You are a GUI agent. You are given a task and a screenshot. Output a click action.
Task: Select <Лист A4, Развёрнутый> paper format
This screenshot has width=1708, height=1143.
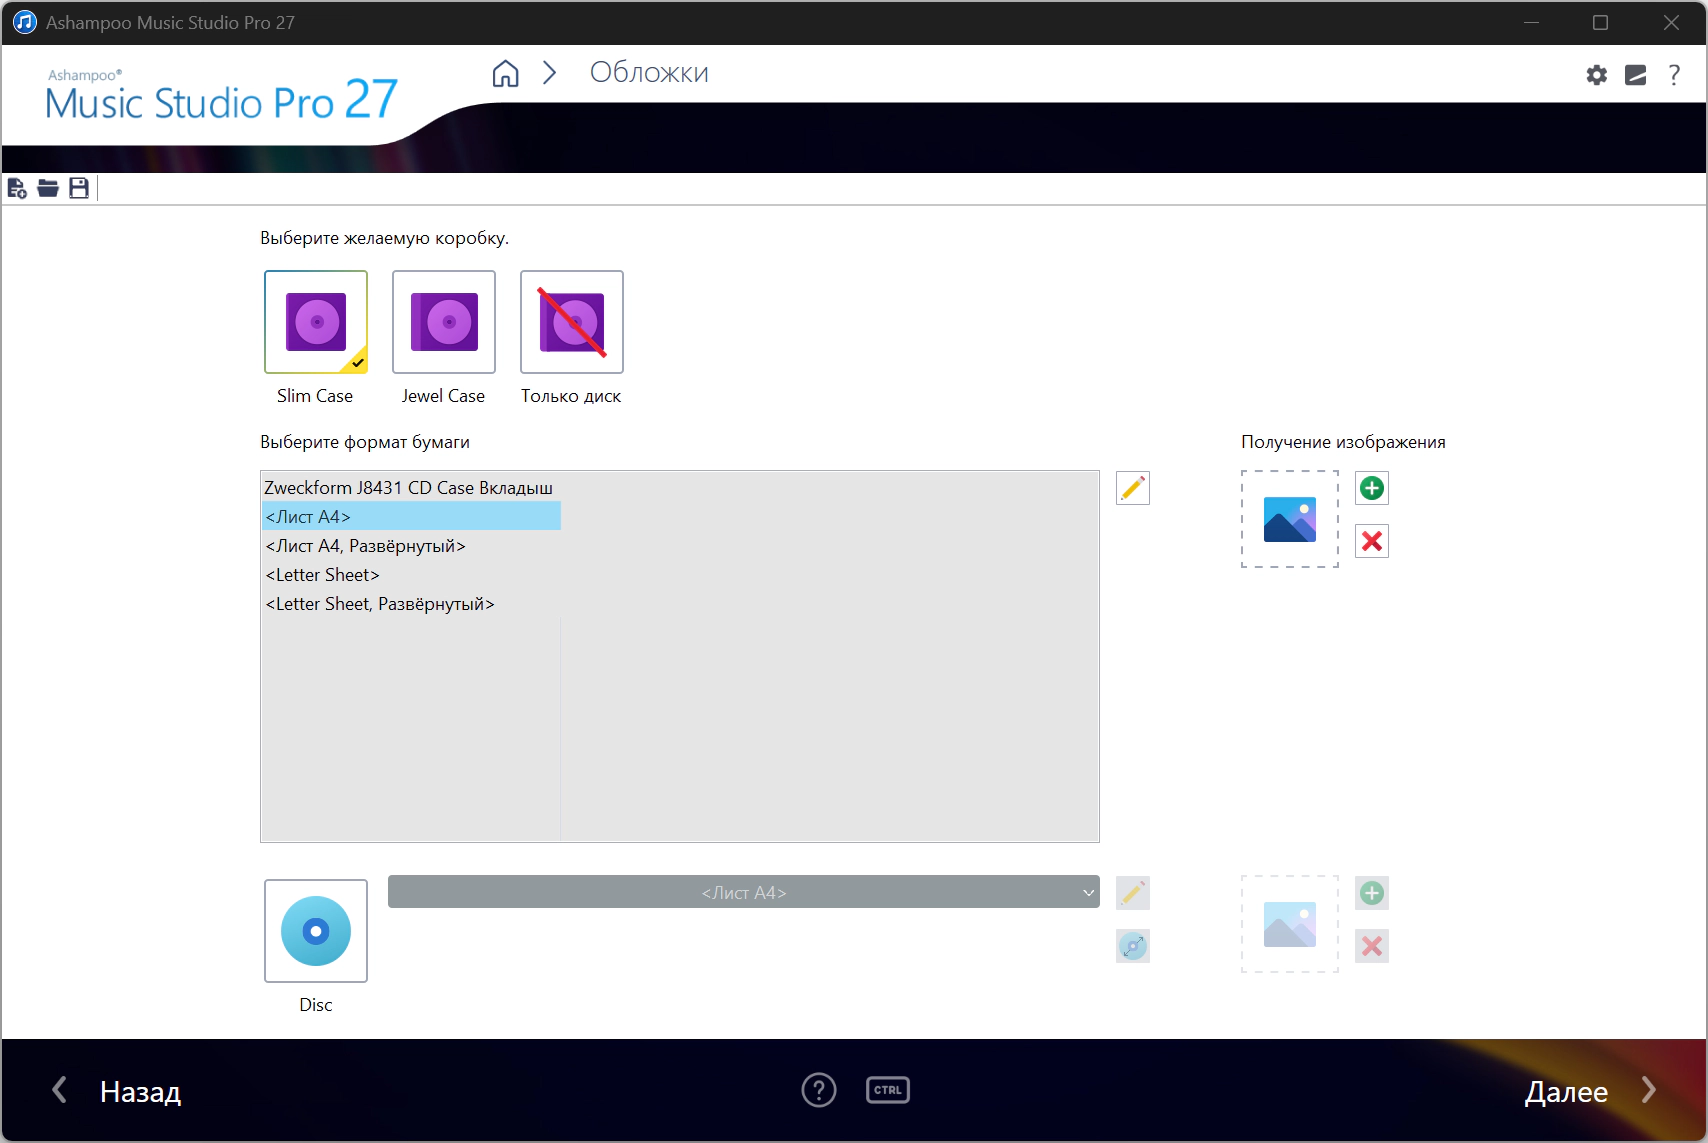pyautogui.click(x=411, y=546)
